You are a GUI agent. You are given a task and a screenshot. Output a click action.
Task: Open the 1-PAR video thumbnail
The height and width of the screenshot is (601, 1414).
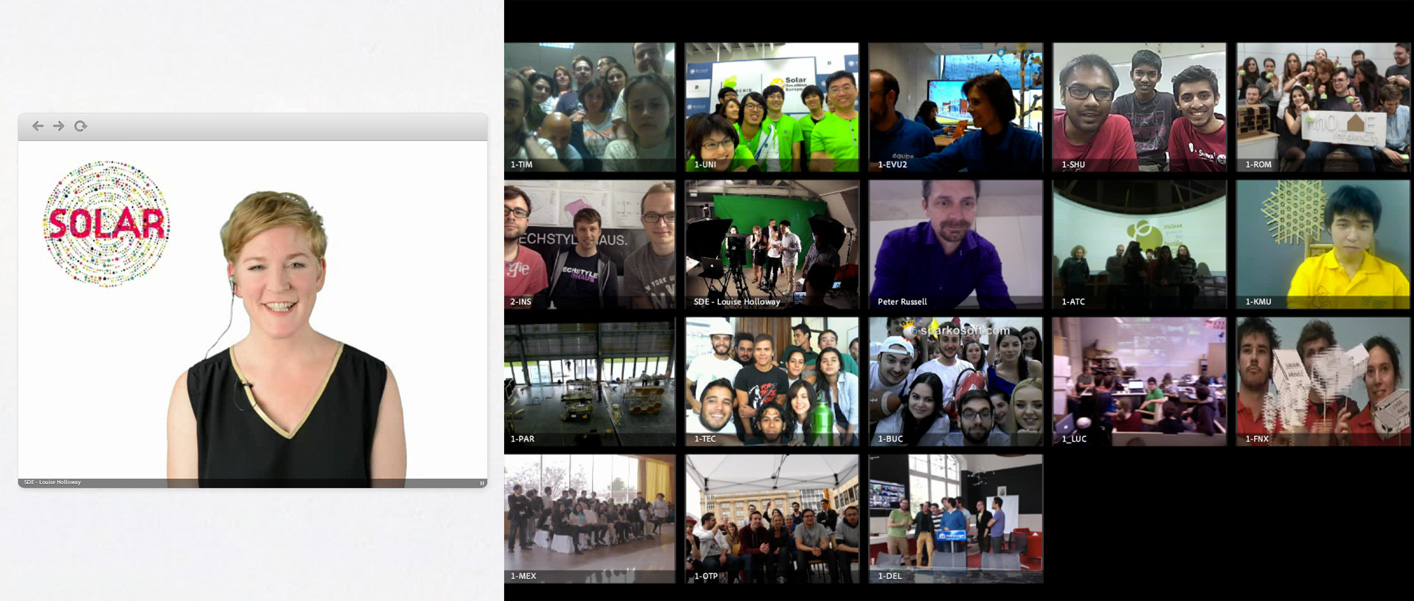[x=590, y=381]
